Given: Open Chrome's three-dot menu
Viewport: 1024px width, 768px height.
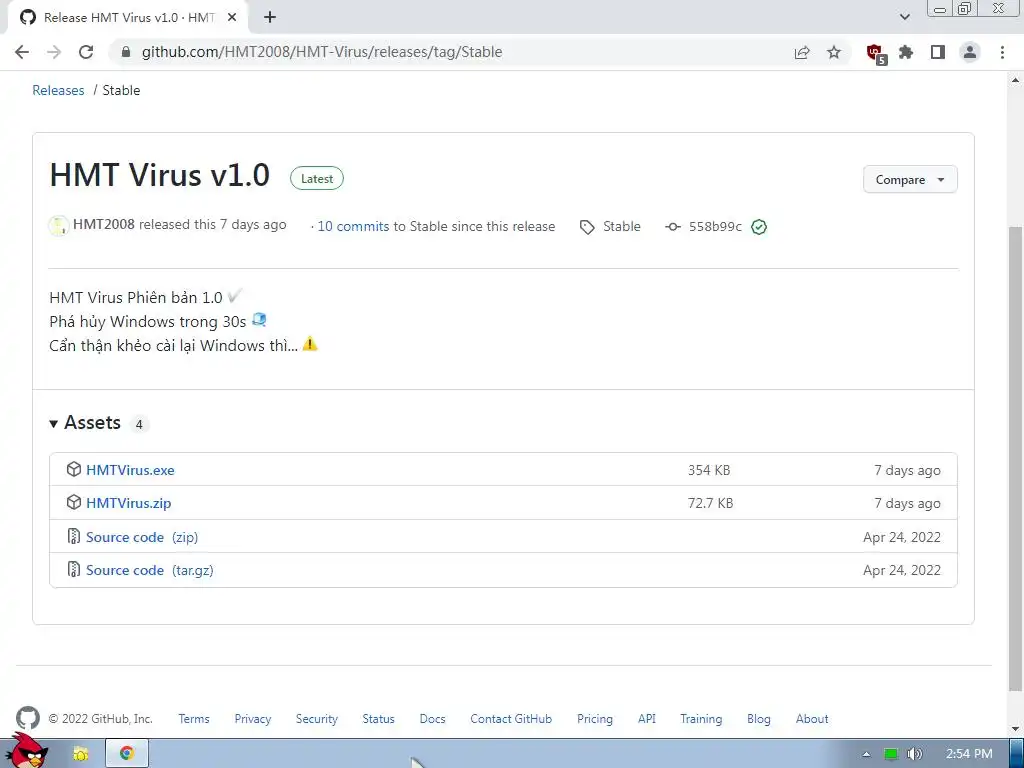Looking at the screenshot, I should pos(1002,52).
